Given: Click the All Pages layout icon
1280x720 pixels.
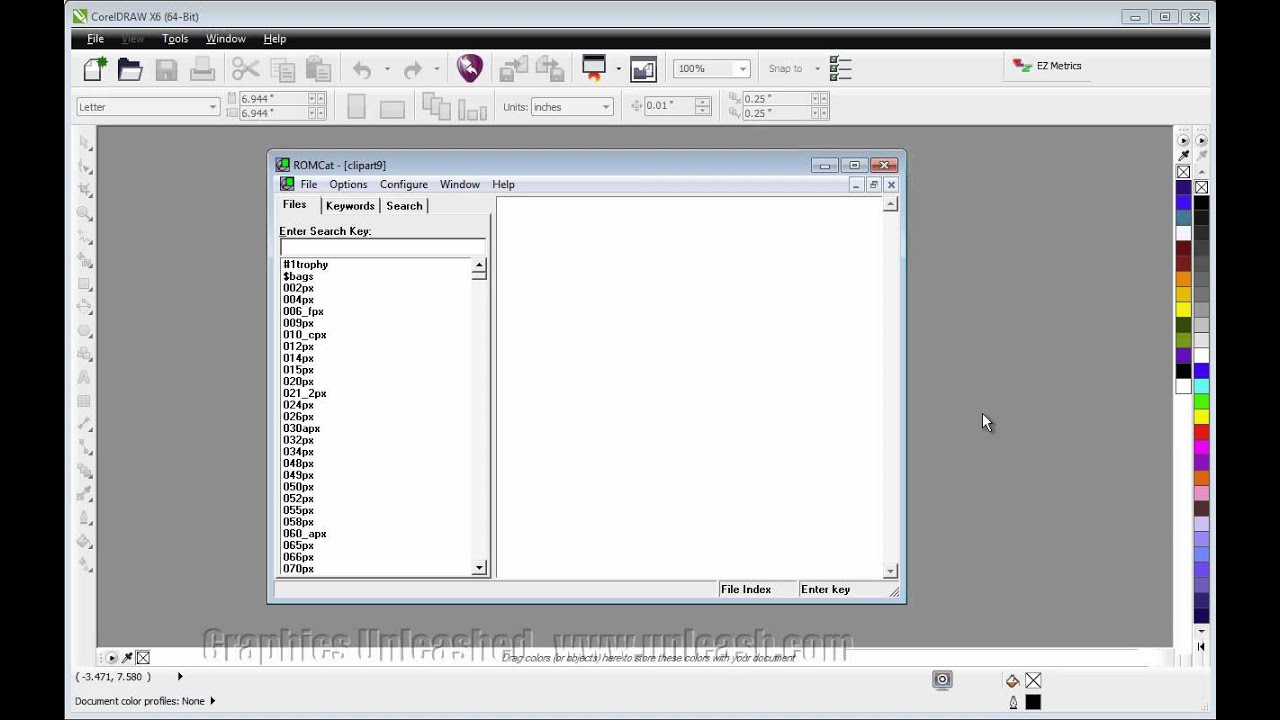Looking at the screenshot, I should [436, 106].
